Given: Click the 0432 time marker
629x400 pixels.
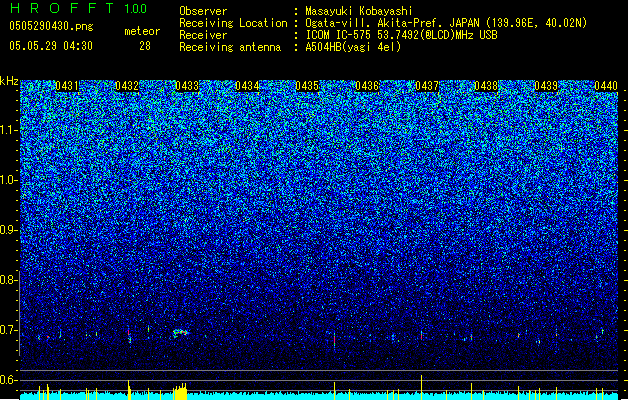Looking at the screenshot, I should click(x=127, y=86).
